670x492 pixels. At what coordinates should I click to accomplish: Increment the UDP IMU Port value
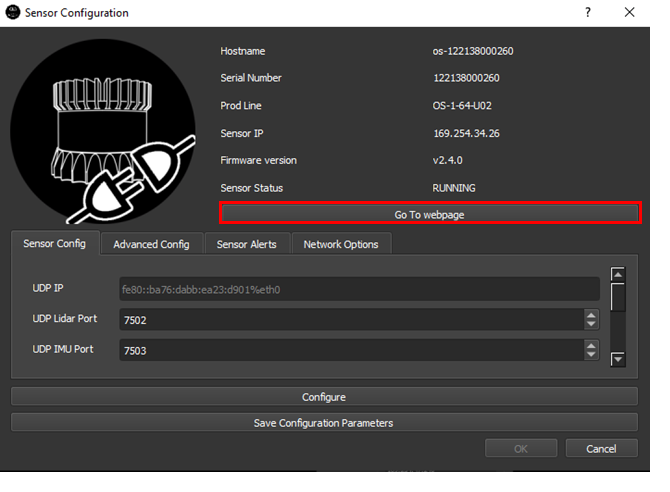pos(591,345)
